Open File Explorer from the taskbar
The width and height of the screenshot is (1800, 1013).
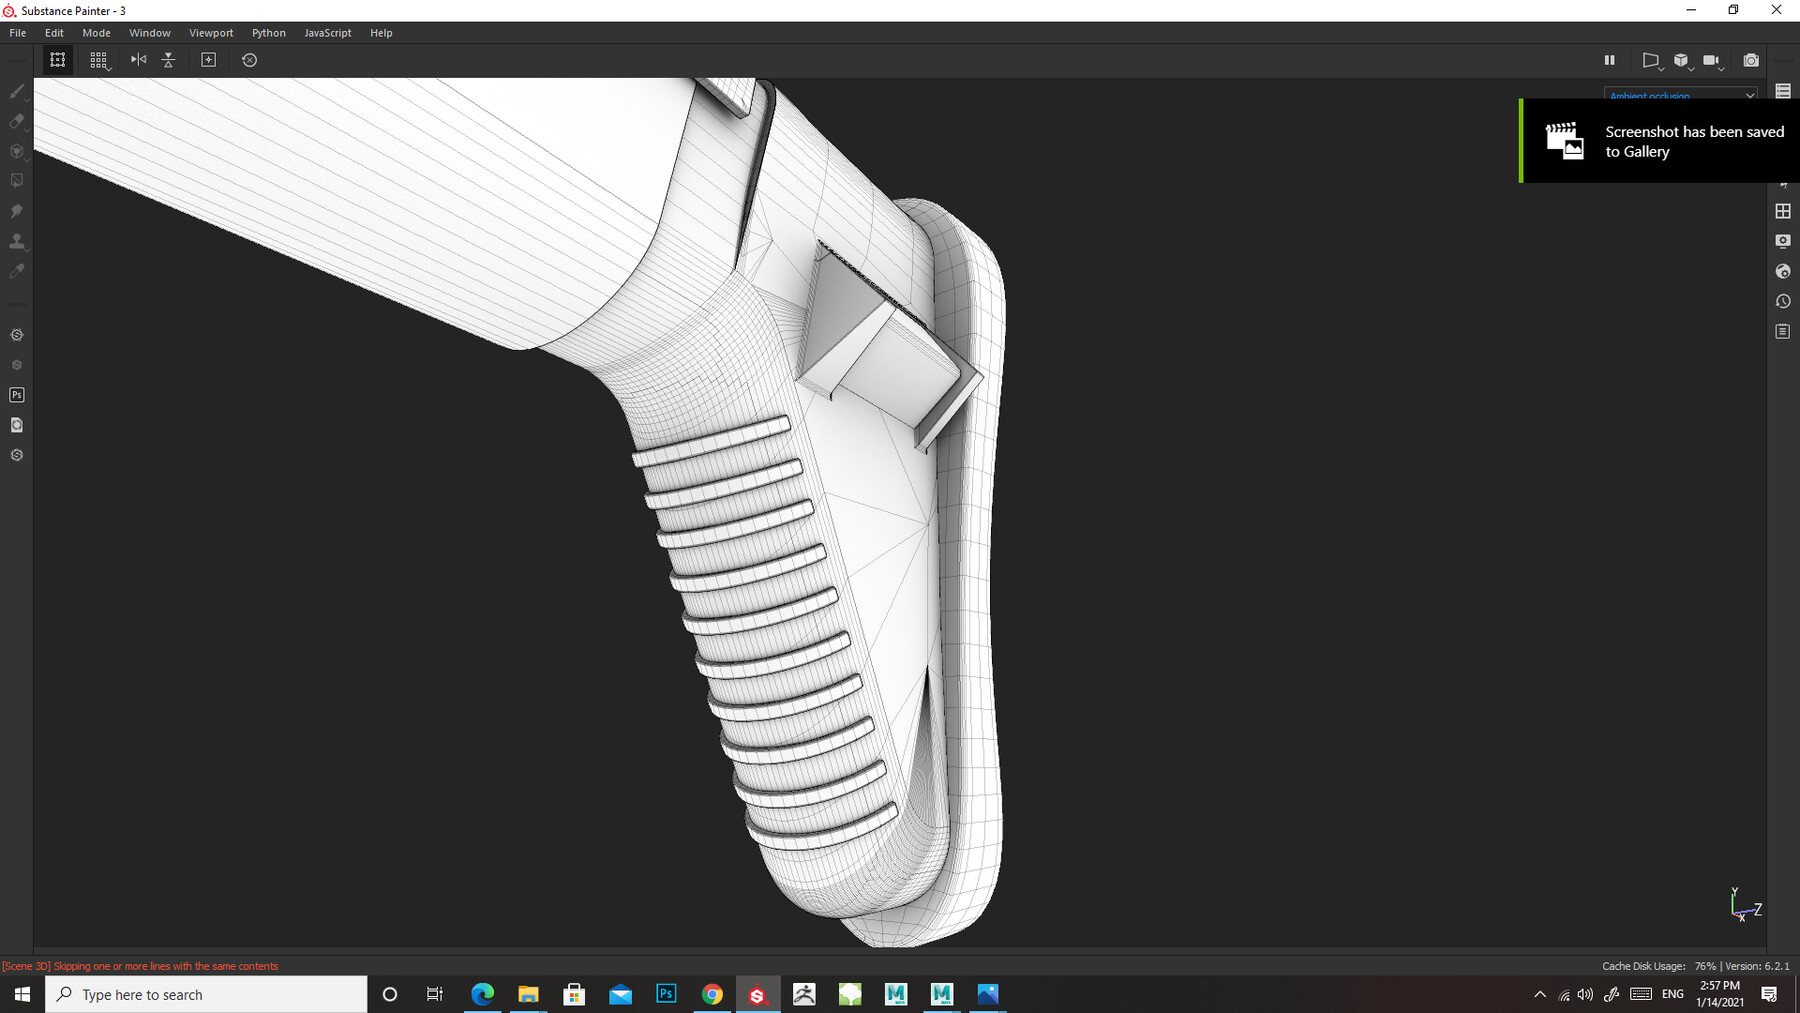click(528, 994)
